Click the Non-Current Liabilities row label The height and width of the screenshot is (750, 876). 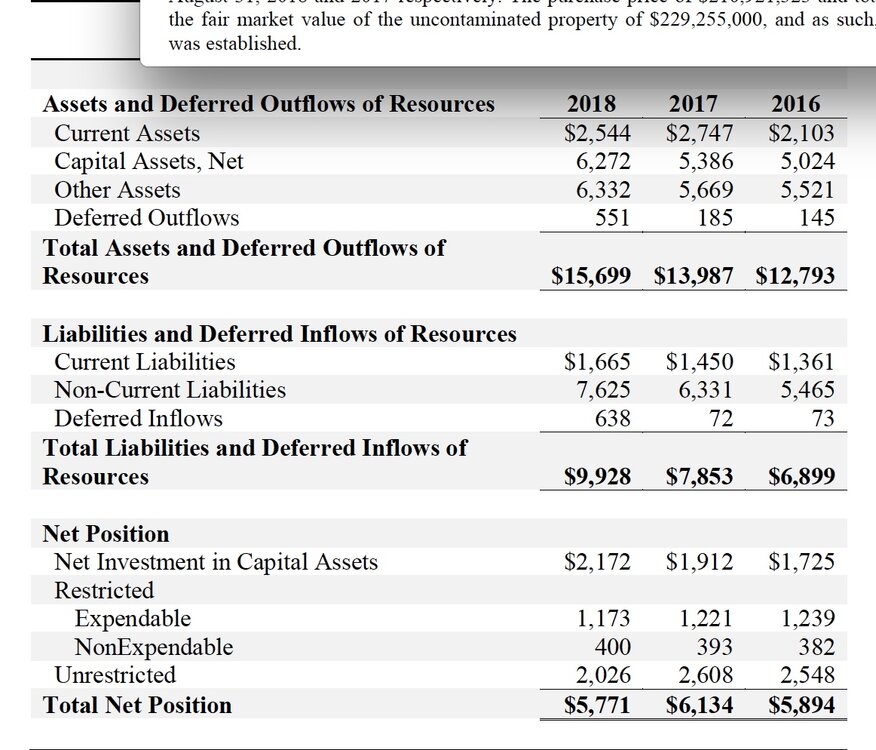(x=170, y=390)
